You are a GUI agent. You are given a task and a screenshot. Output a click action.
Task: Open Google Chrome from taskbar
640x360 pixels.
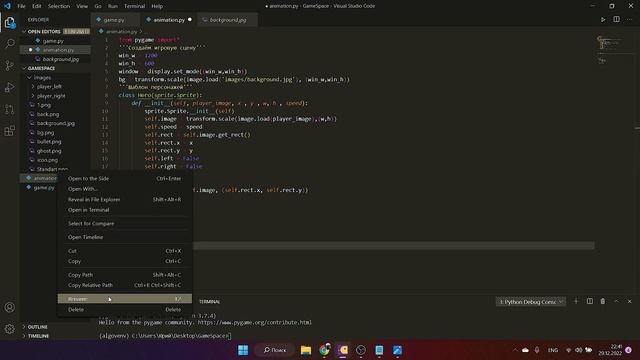[324, 350]
